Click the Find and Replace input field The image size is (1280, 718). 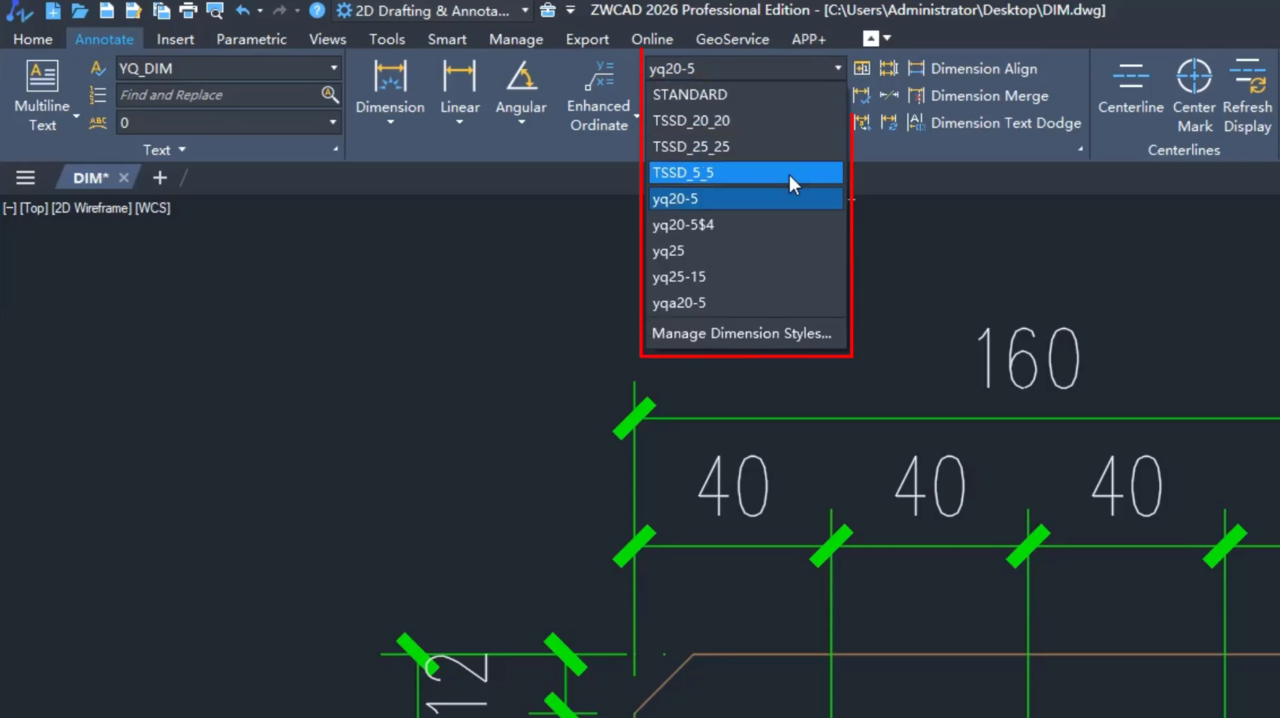coord(218,95)
